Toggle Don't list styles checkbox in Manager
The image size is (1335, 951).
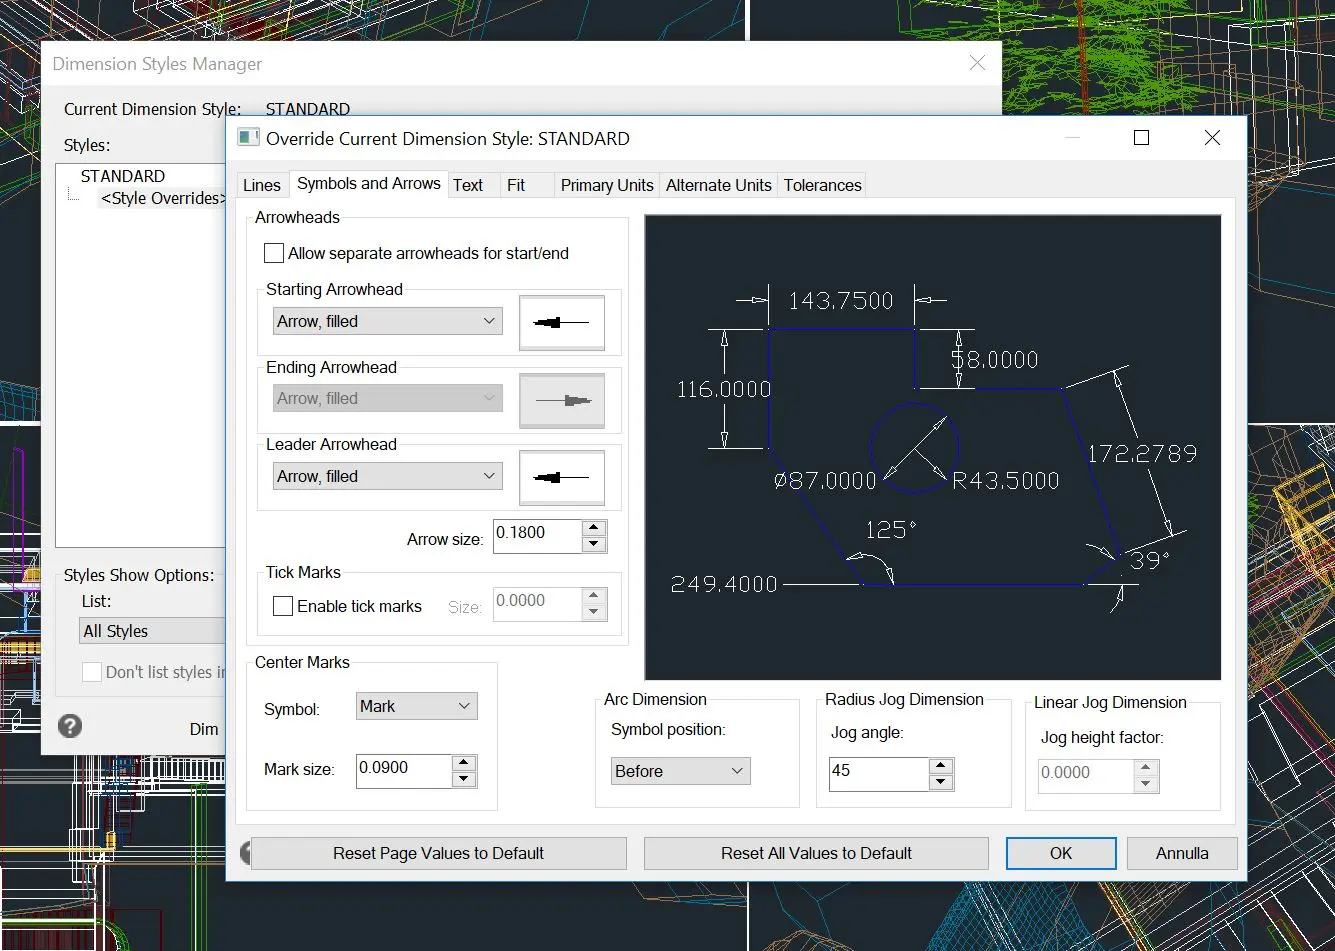click(91, 672)
